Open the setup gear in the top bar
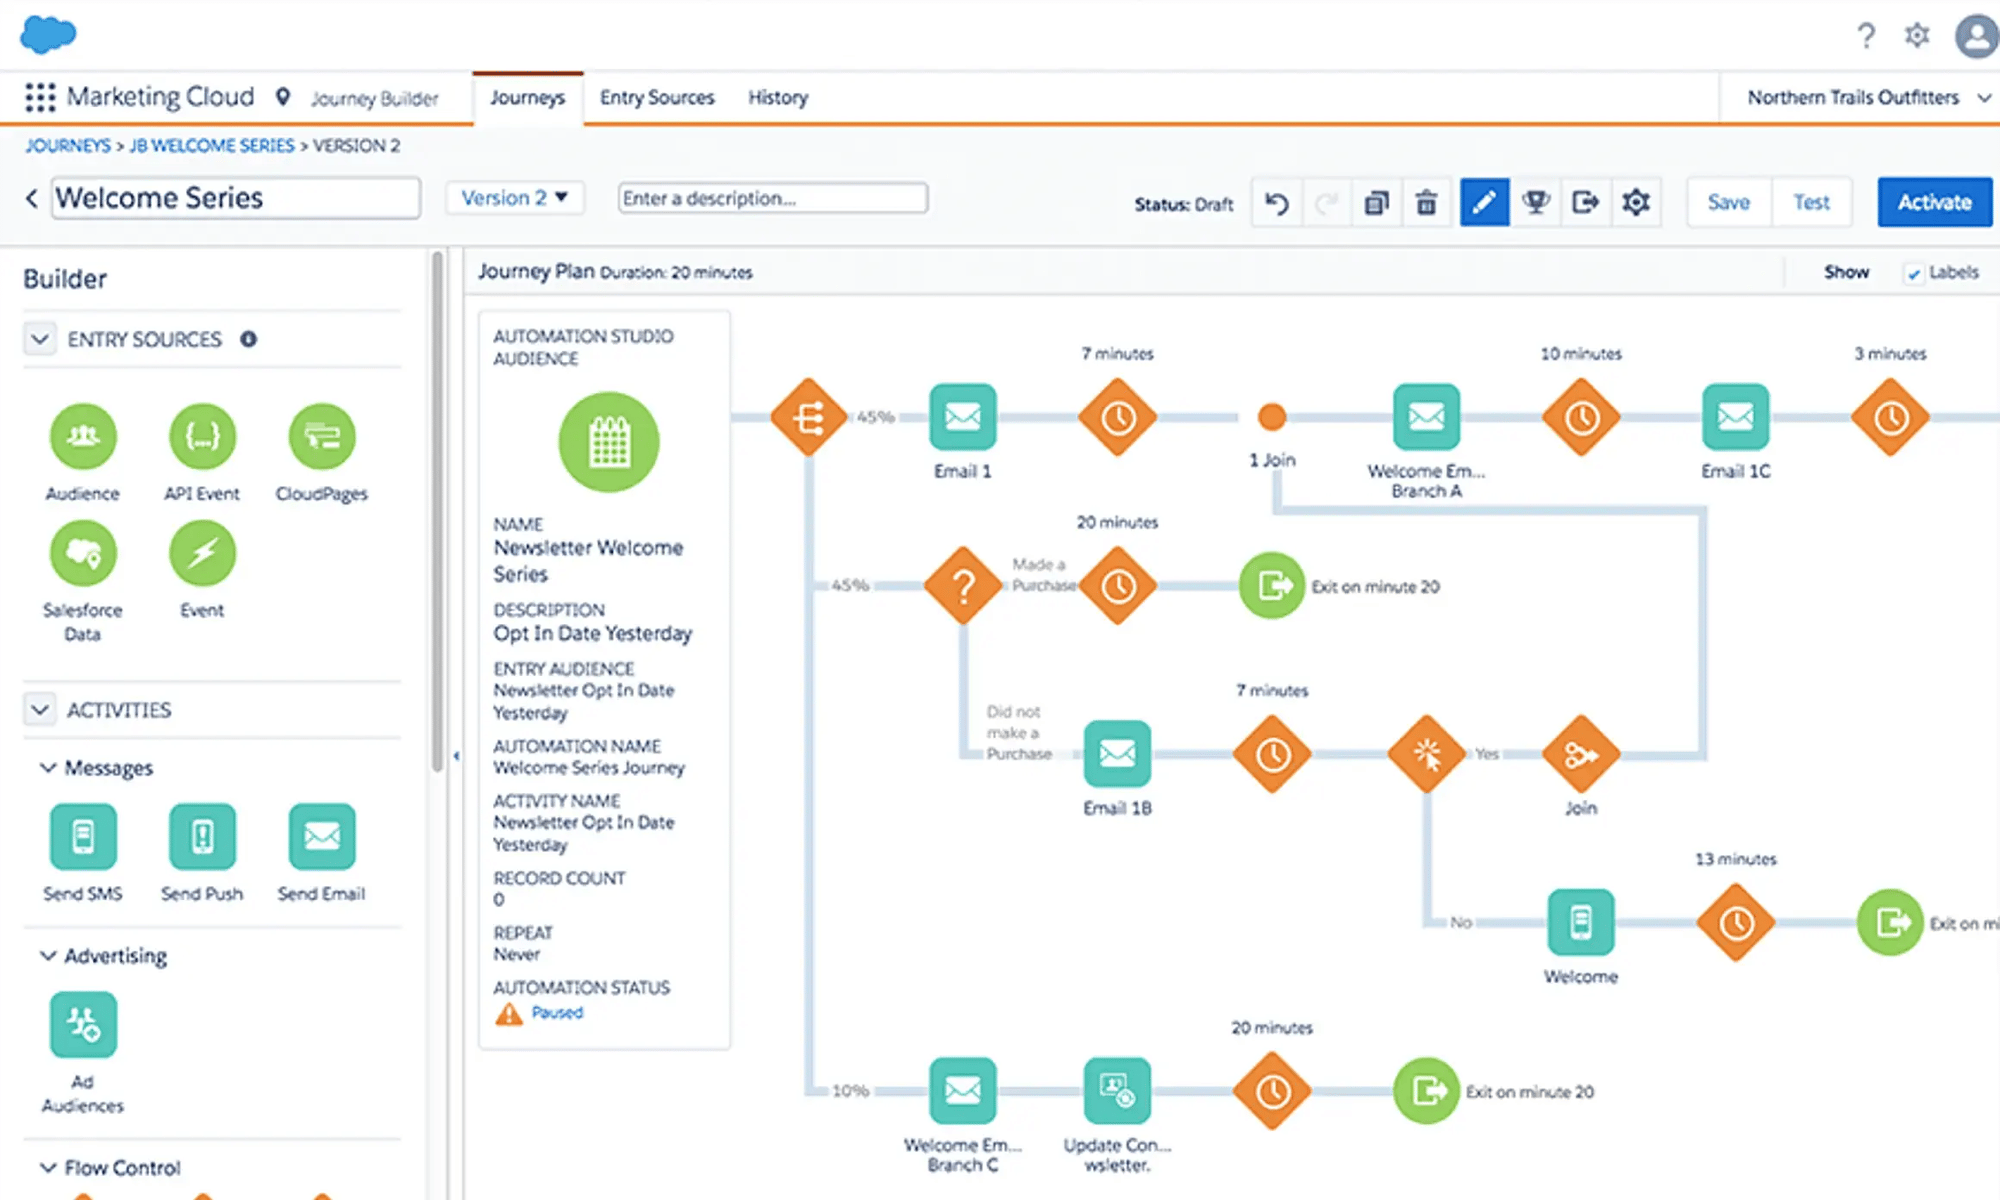This screenshot has height=1200, width=2000. (1916, 36)
